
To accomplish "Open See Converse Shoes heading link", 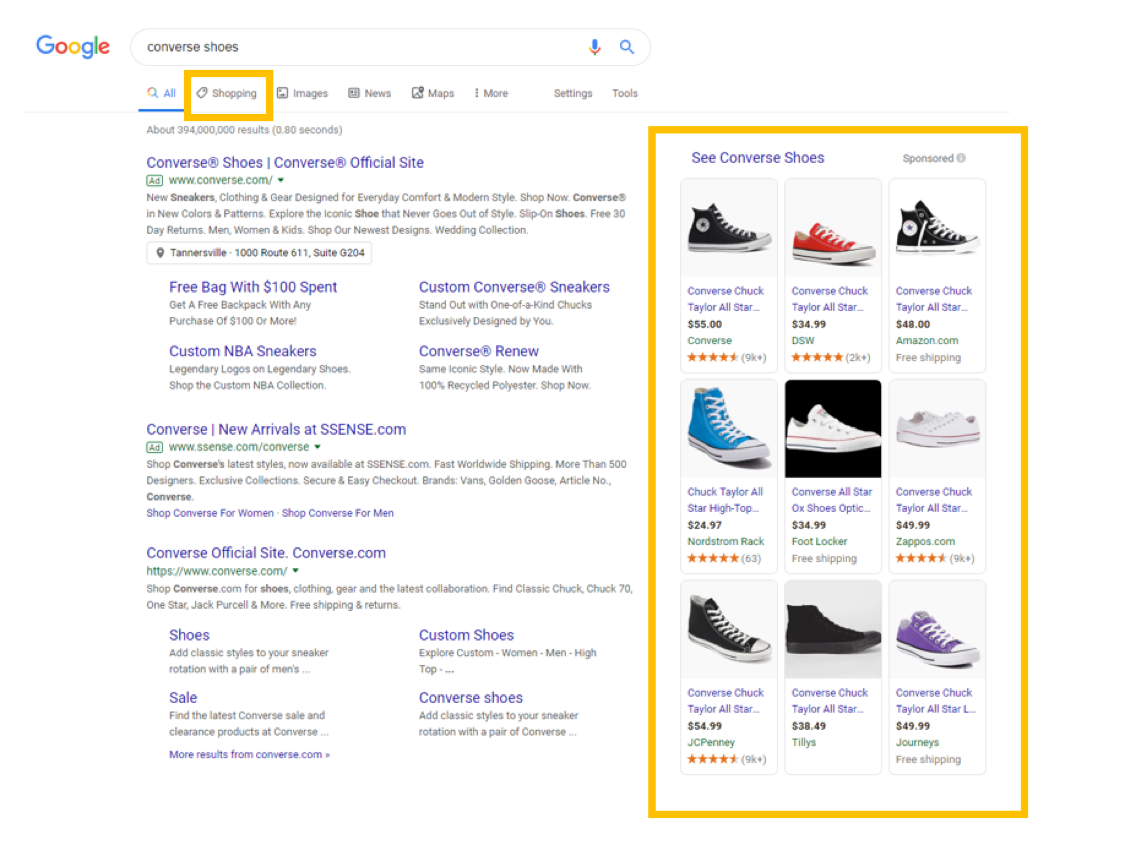I will pyautogui.click(x=758, y=158).
